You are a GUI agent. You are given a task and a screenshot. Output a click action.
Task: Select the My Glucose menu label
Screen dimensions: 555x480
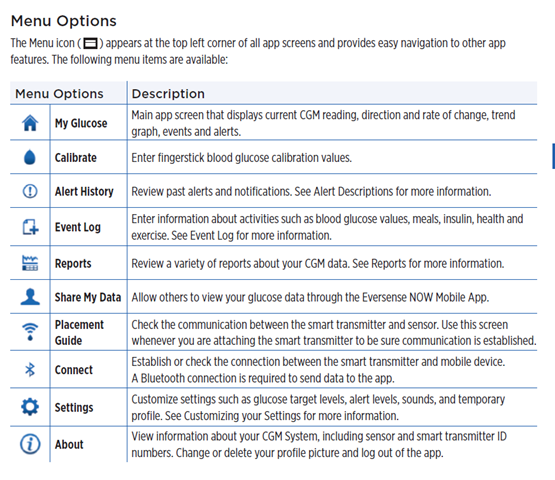(x=81, y=123)
